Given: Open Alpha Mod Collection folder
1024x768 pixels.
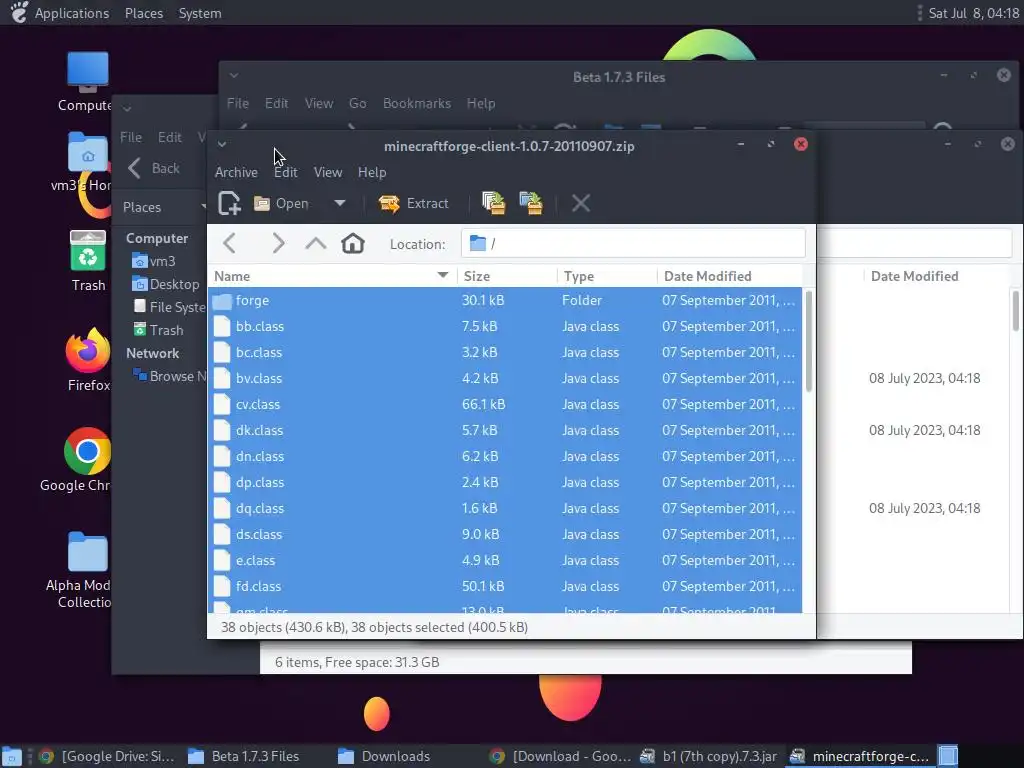Looking at the screenshot, I should pyautogui.click(x=88, y=570).
